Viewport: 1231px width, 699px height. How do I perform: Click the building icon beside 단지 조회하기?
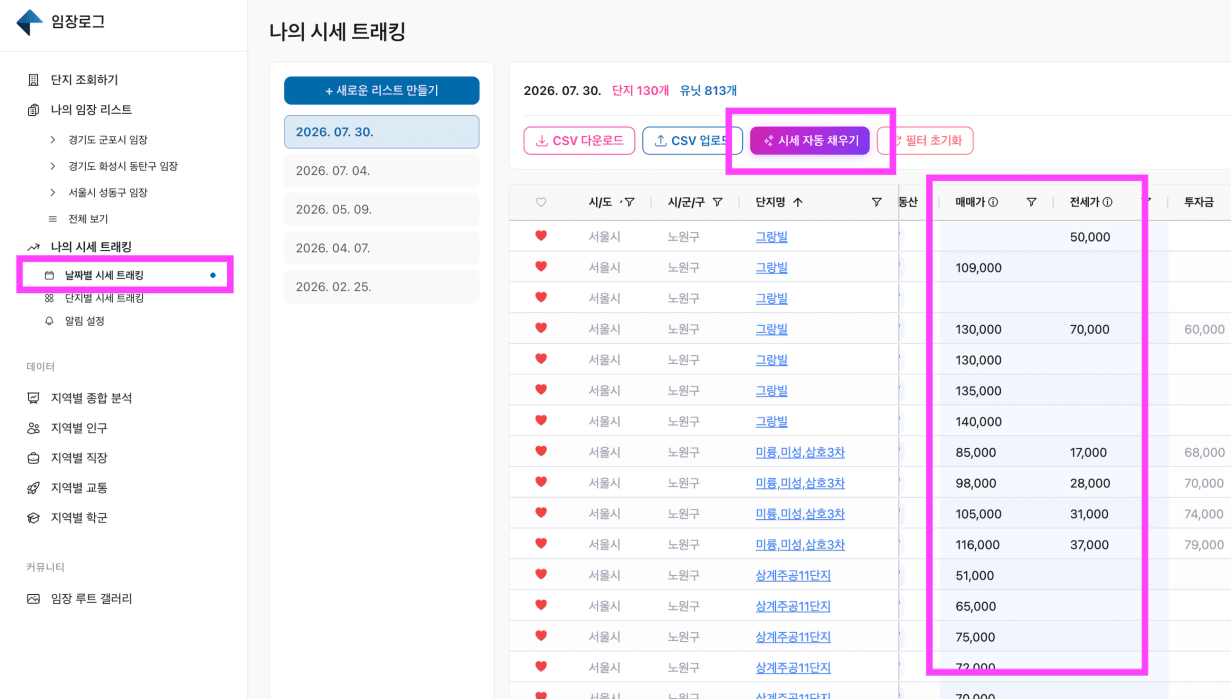(33, 80)
